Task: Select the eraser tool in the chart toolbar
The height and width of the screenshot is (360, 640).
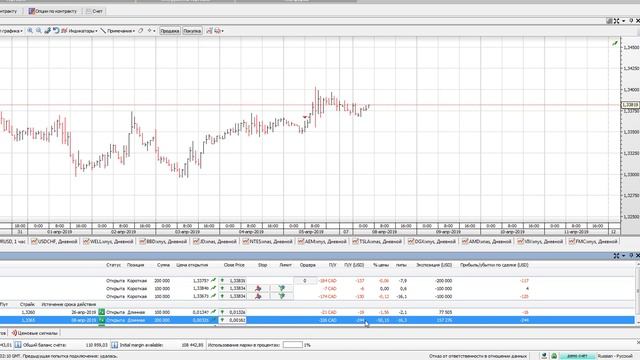Action: [x=140, y=31]
